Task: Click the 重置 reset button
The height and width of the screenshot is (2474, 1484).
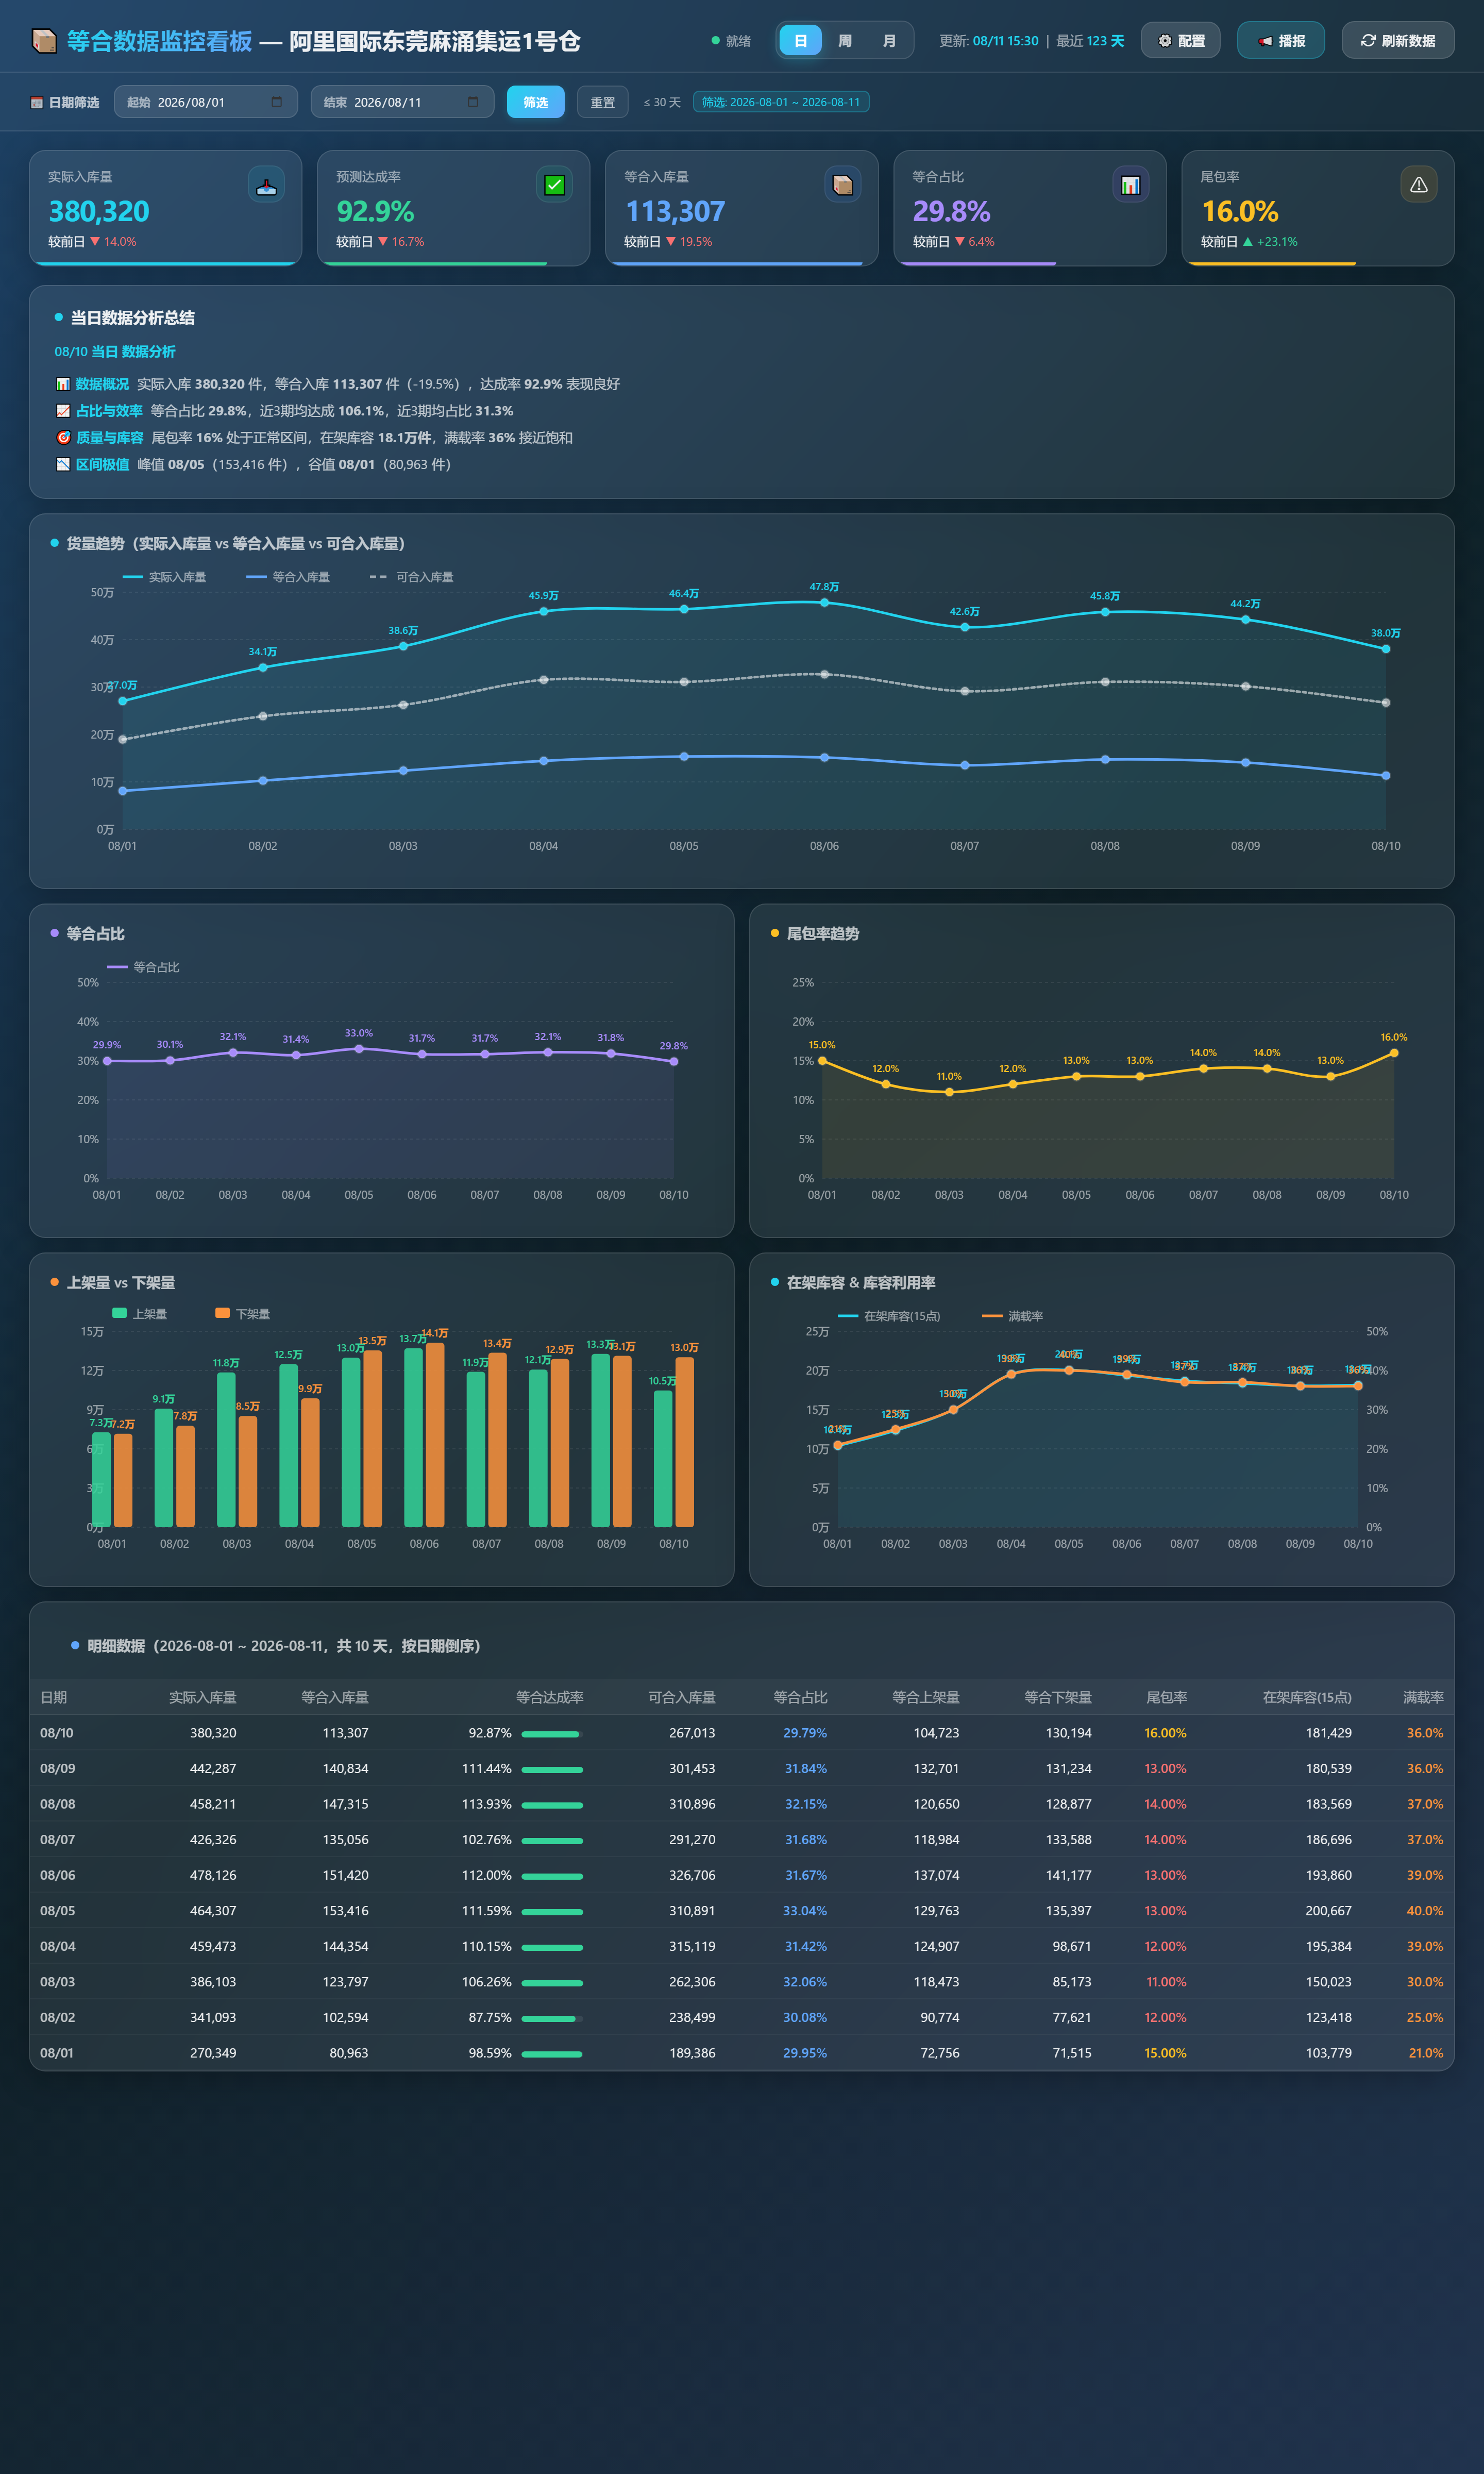Action: pos(602,102)
